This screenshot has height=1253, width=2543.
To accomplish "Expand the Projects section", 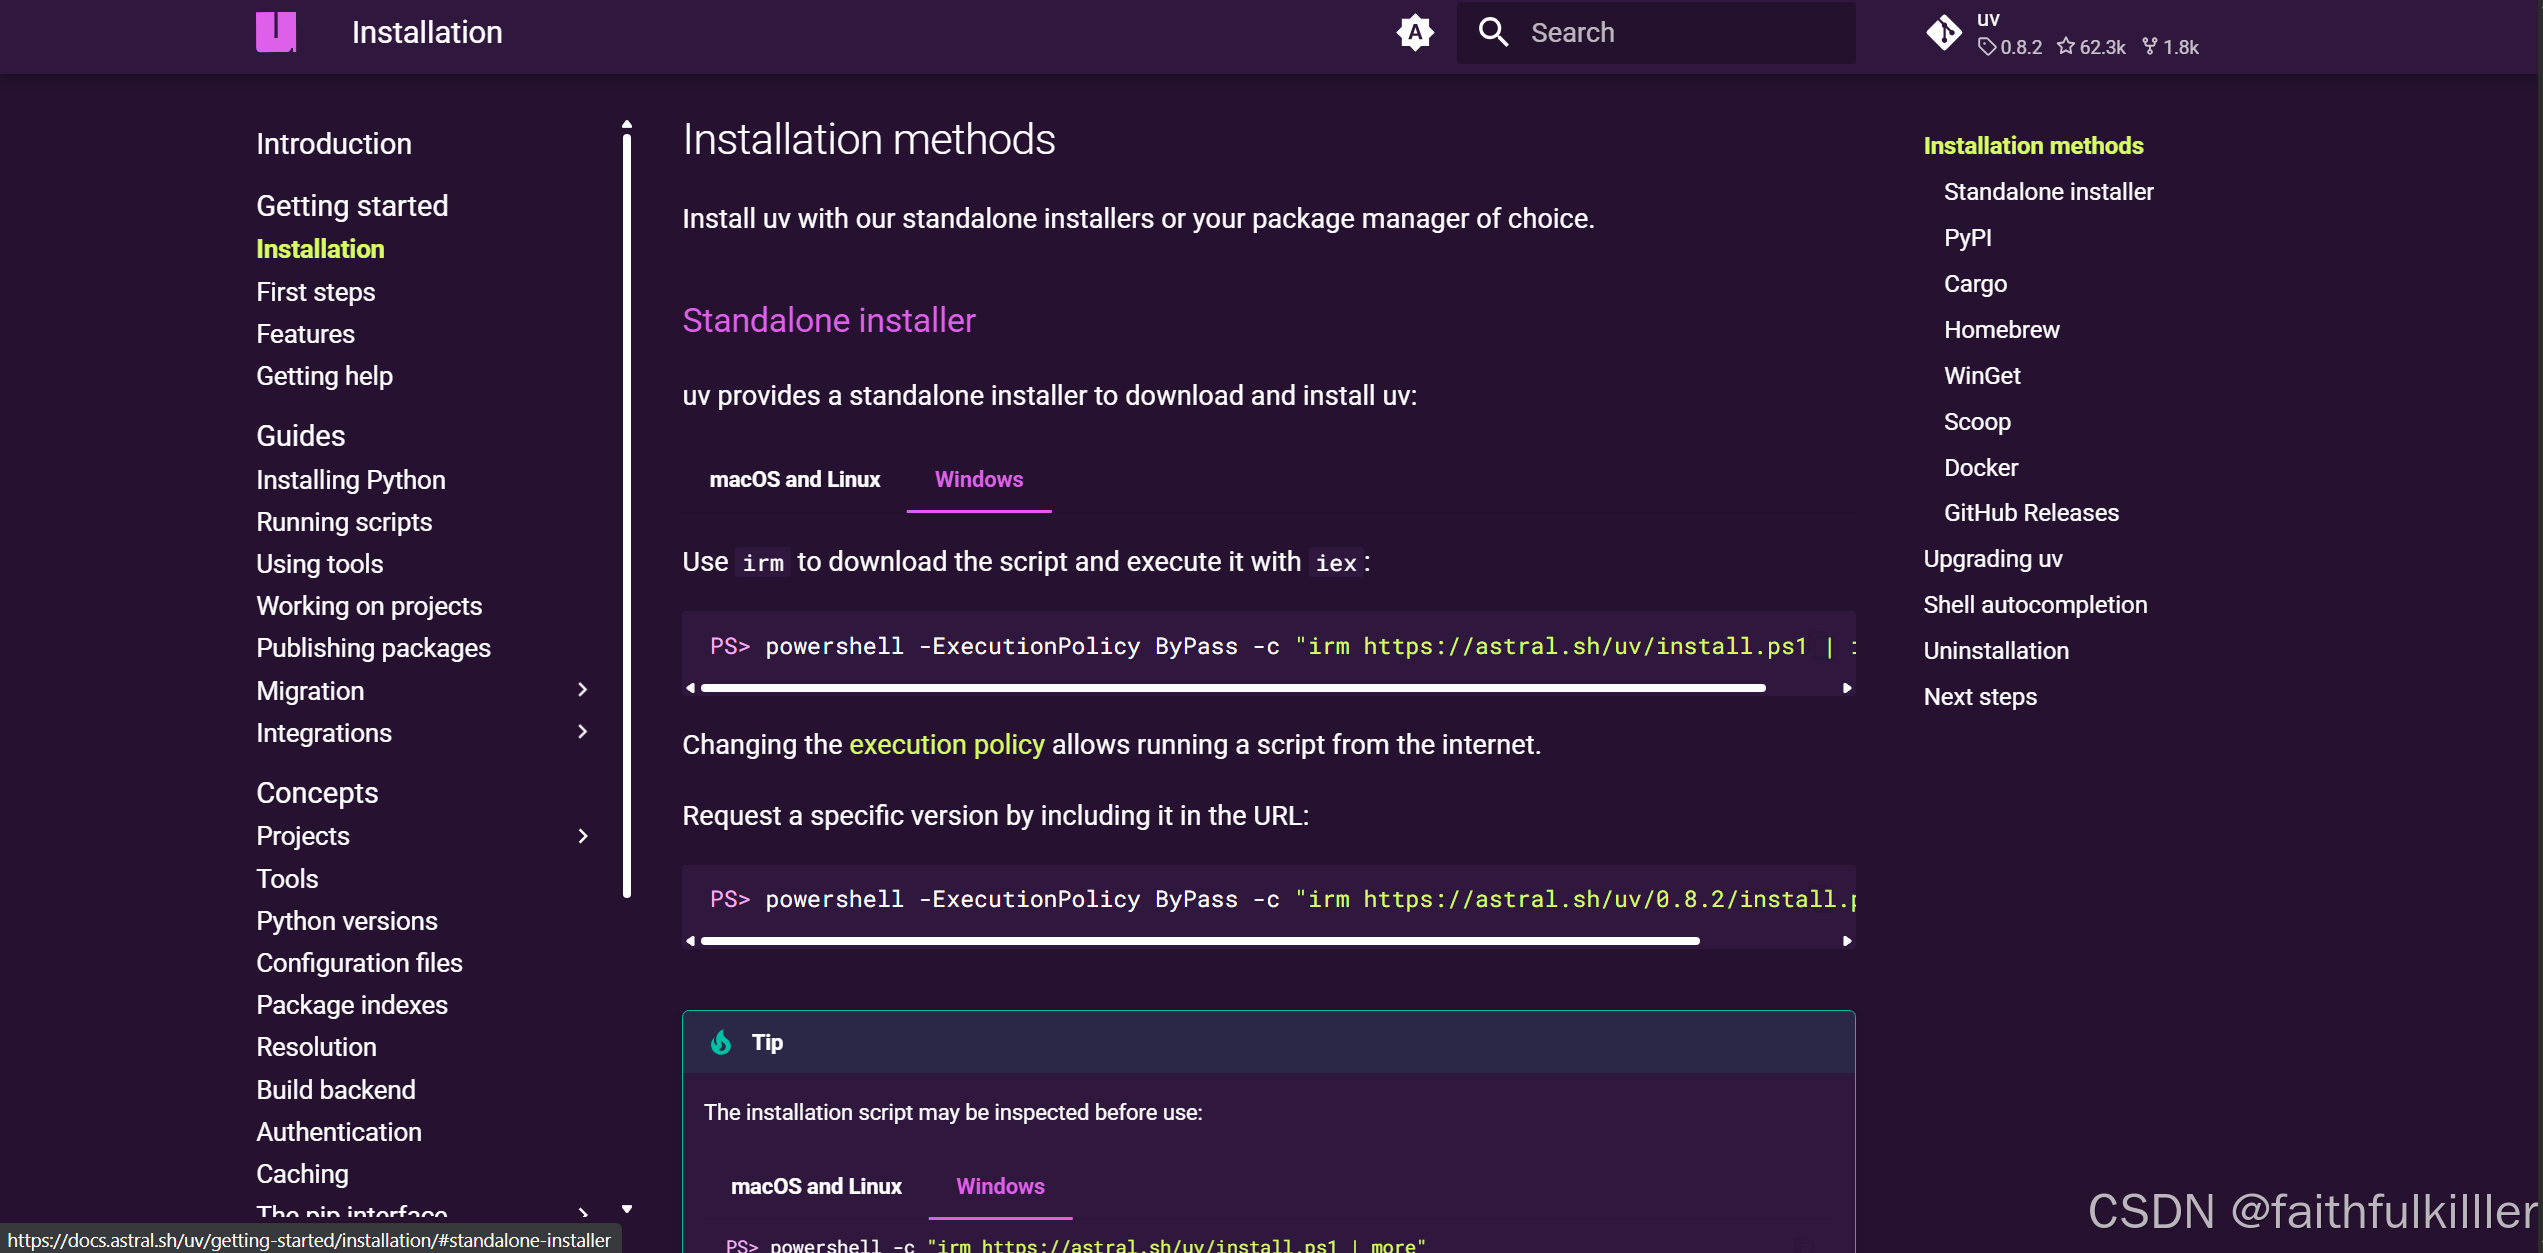I will tap(583, 836).
